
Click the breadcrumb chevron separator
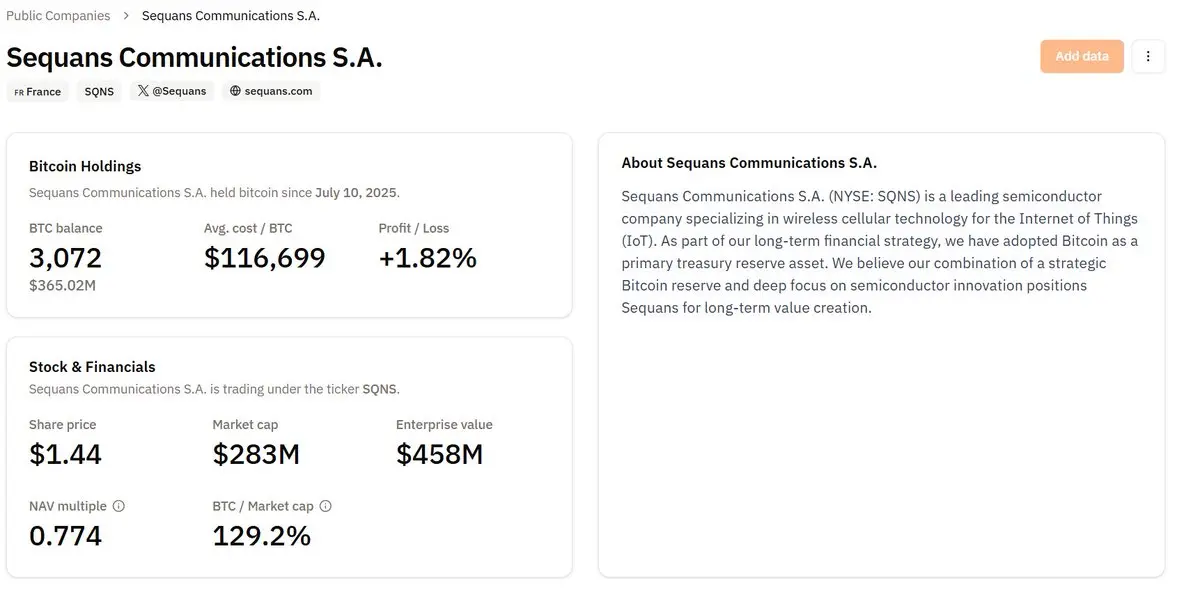point(126,16)
